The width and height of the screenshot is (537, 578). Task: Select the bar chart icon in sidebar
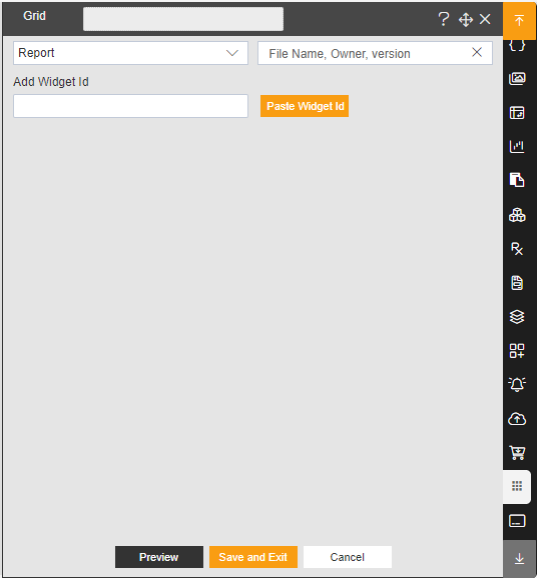[x=517, y=146]
